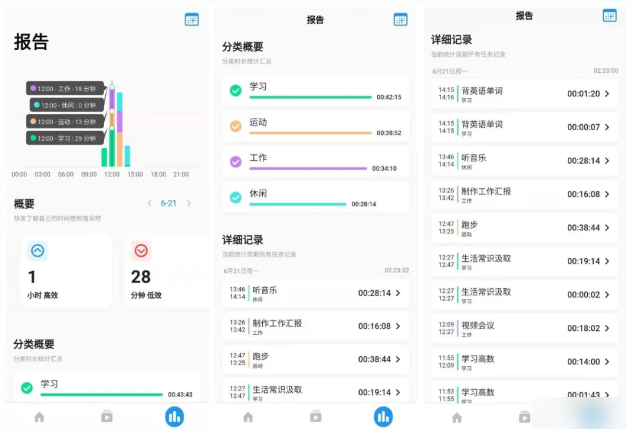Screen dimensions: 632x438
Task: Click the 02:23:32 total on the middle screen
Action: (397, 270)
